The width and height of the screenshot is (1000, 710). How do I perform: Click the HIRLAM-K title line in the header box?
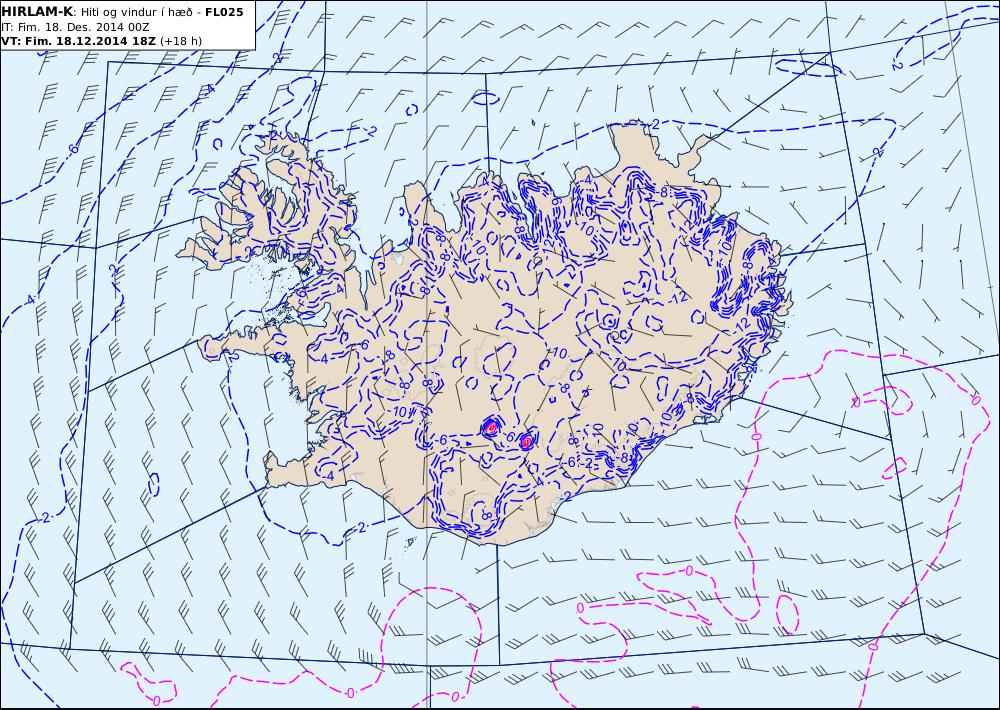[122, 12]
